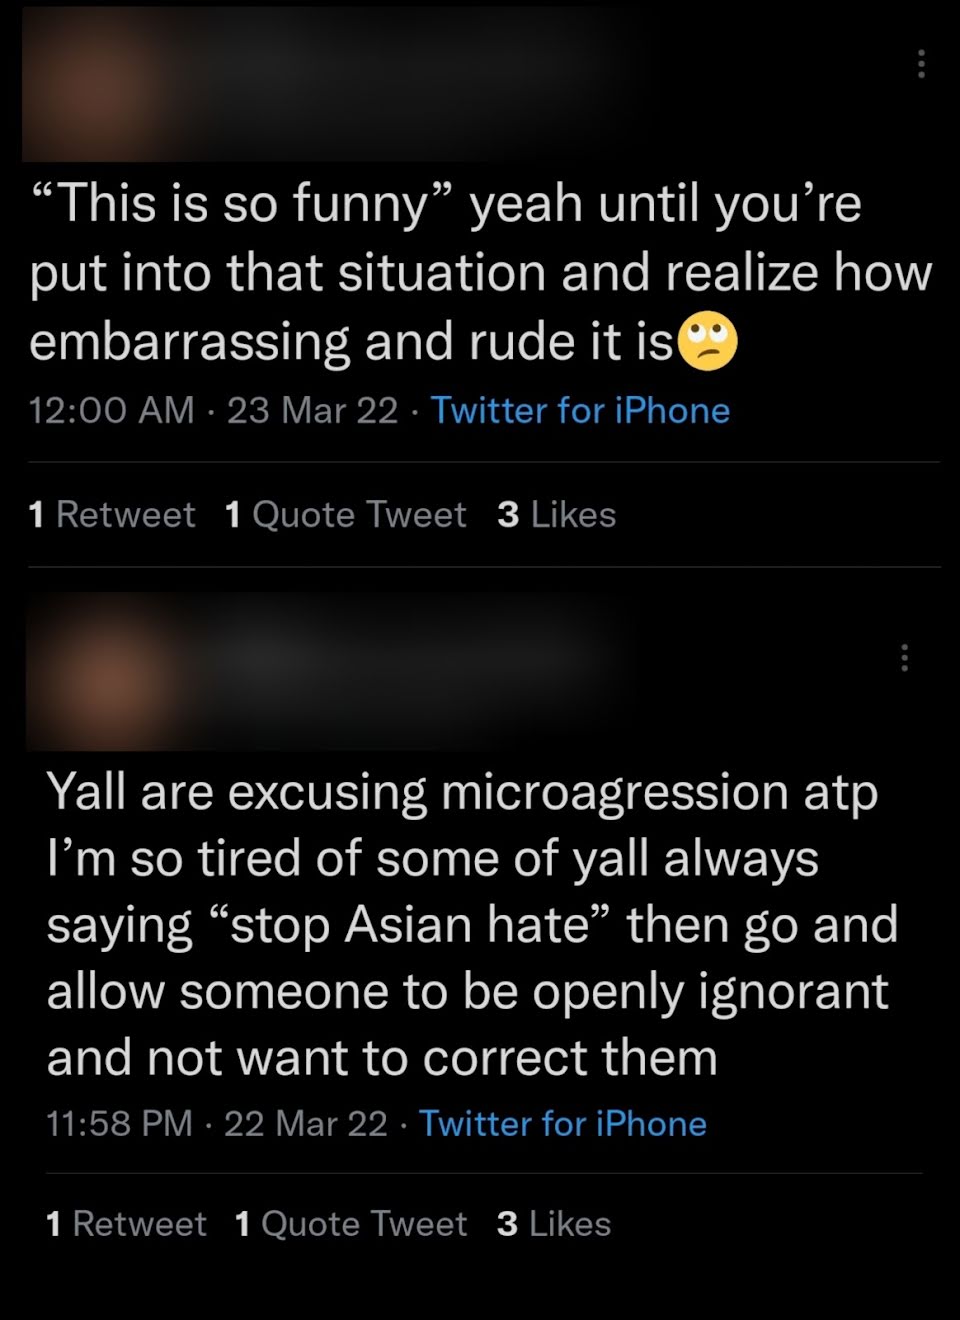
Task: View 1 Retweet on the top tweet
Action: click(x=112, y=515)
